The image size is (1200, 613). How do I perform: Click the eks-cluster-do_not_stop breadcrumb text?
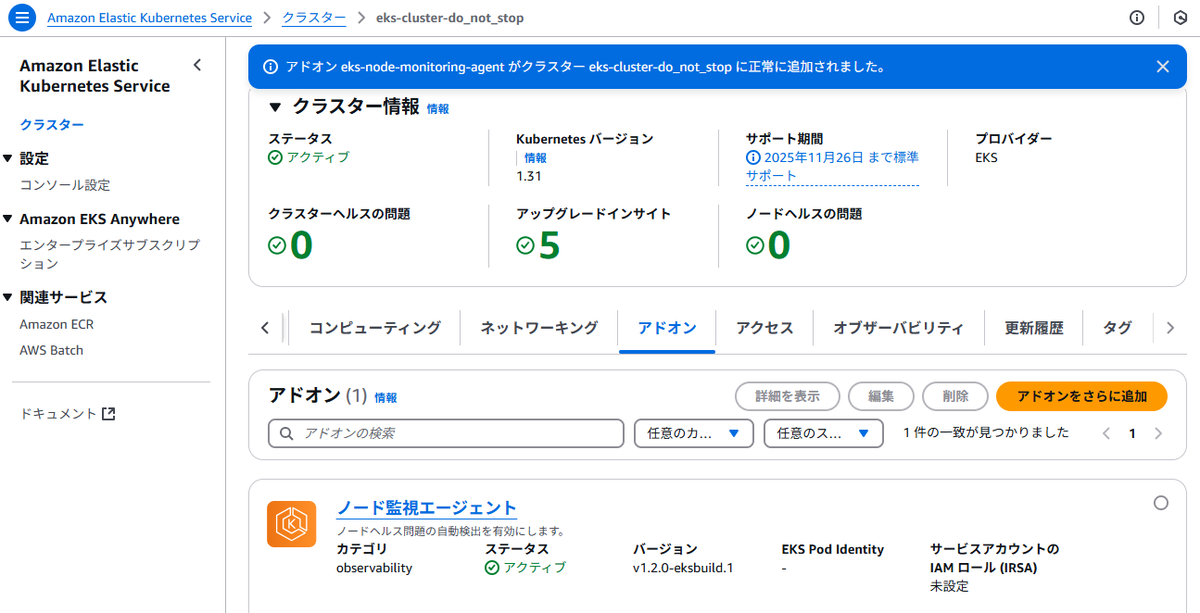449,18
